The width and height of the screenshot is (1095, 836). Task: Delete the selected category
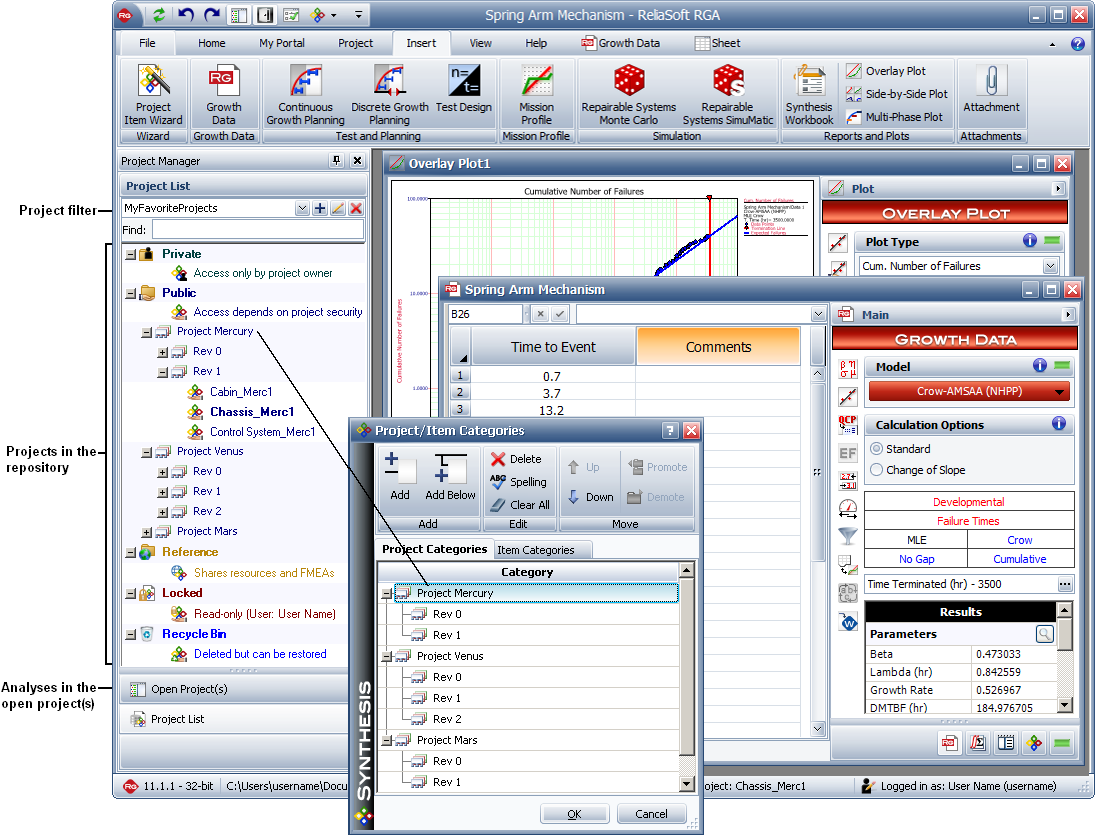point(517,459)
